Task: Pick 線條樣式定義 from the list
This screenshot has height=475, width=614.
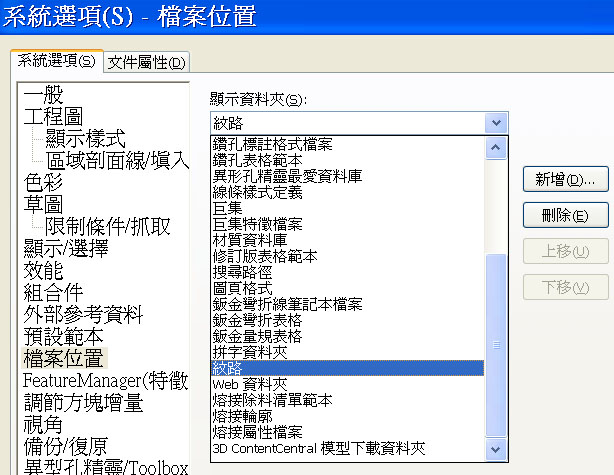Action: (x=347, y=192)
